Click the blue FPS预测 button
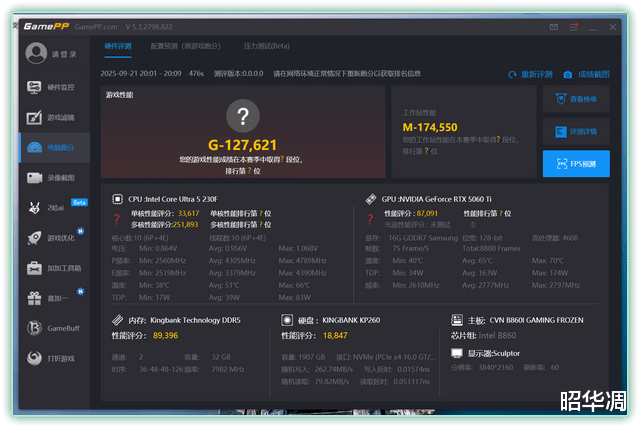 click(x=576, y=164)
